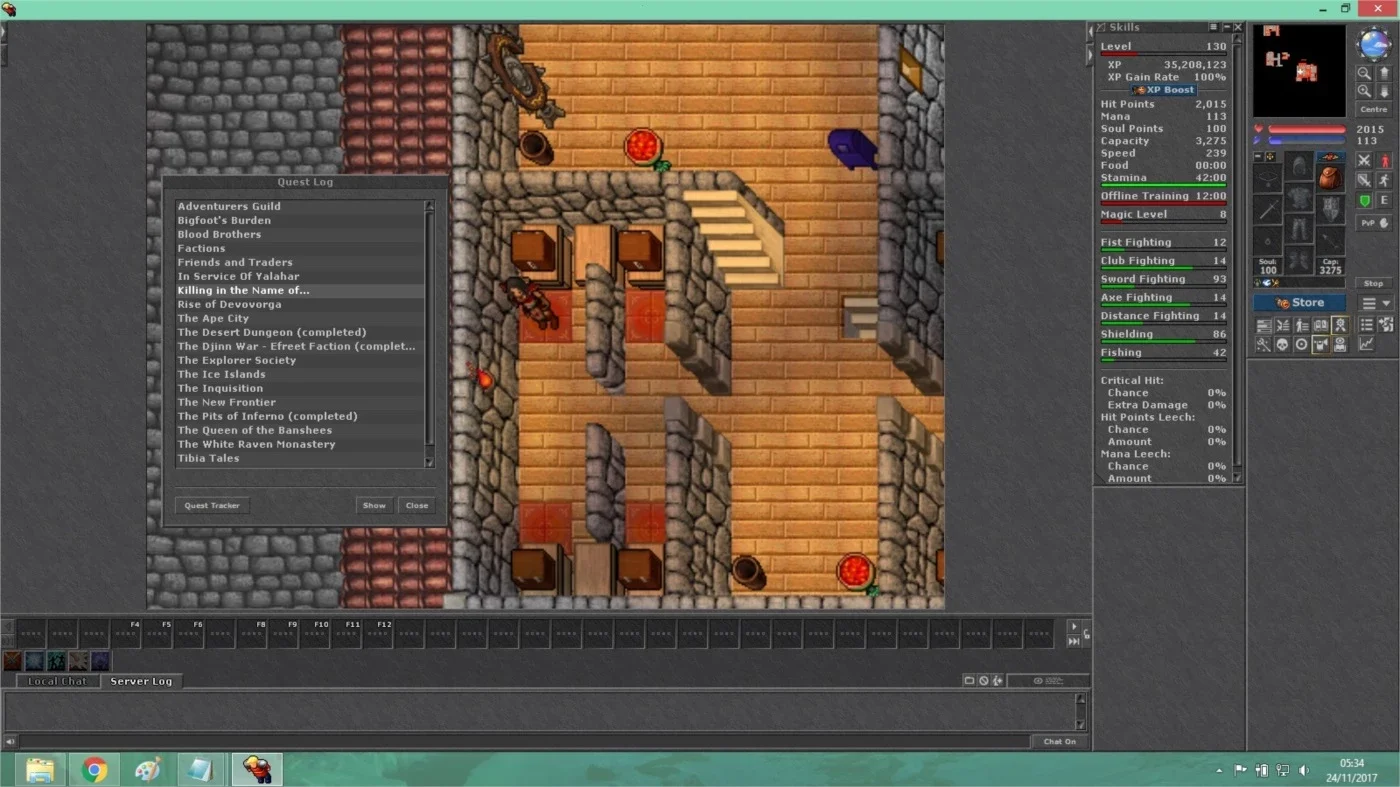
Task: Select The Pits of Inferno (completed) entry
Action: pyautogui.click(x=300, y=417)
